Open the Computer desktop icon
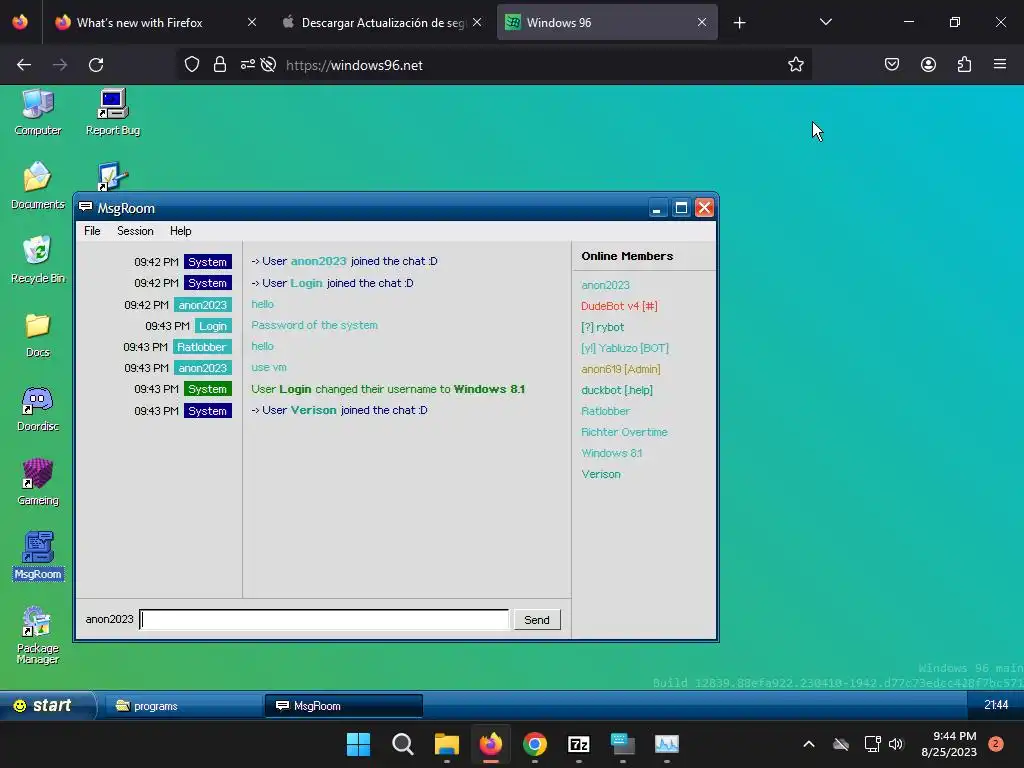This screenshot has width=1024, height=768. pyautogui.click(x=38, y=112)
